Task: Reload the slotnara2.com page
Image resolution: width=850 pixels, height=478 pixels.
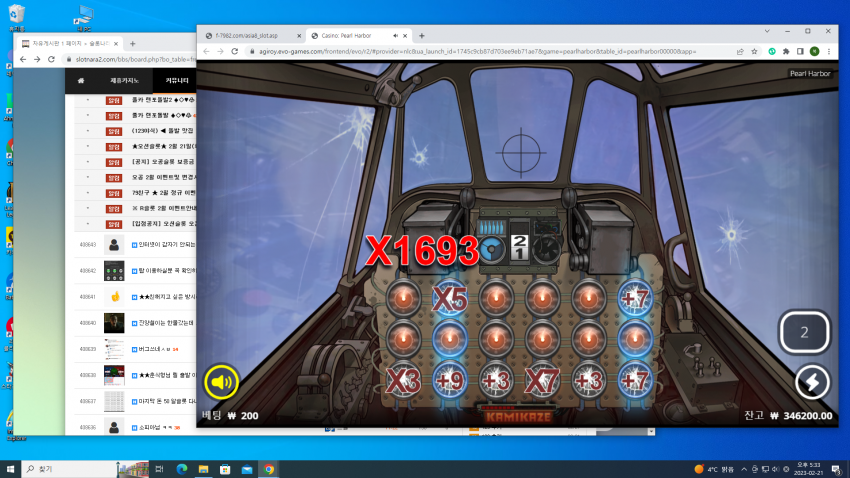Action: [51, 59]
